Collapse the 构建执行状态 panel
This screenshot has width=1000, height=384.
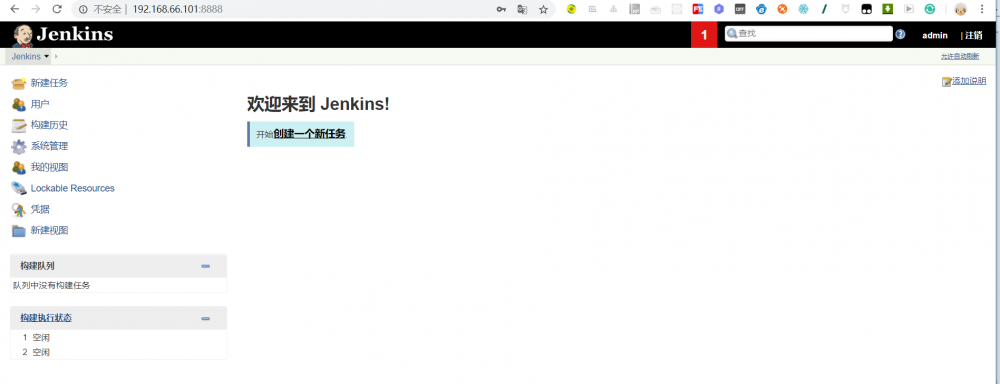205,318
